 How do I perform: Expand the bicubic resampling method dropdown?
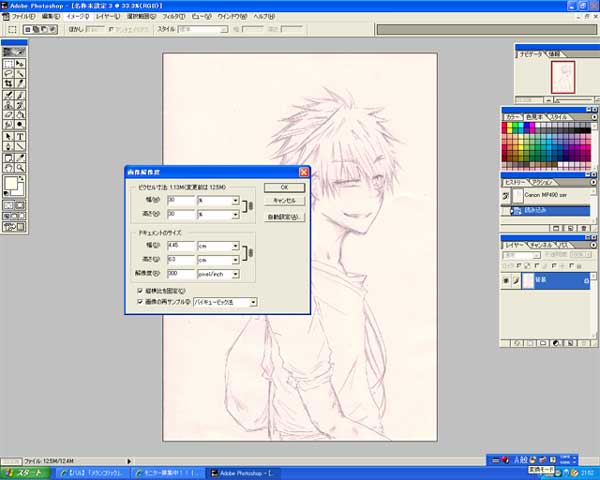pos(253,301)
